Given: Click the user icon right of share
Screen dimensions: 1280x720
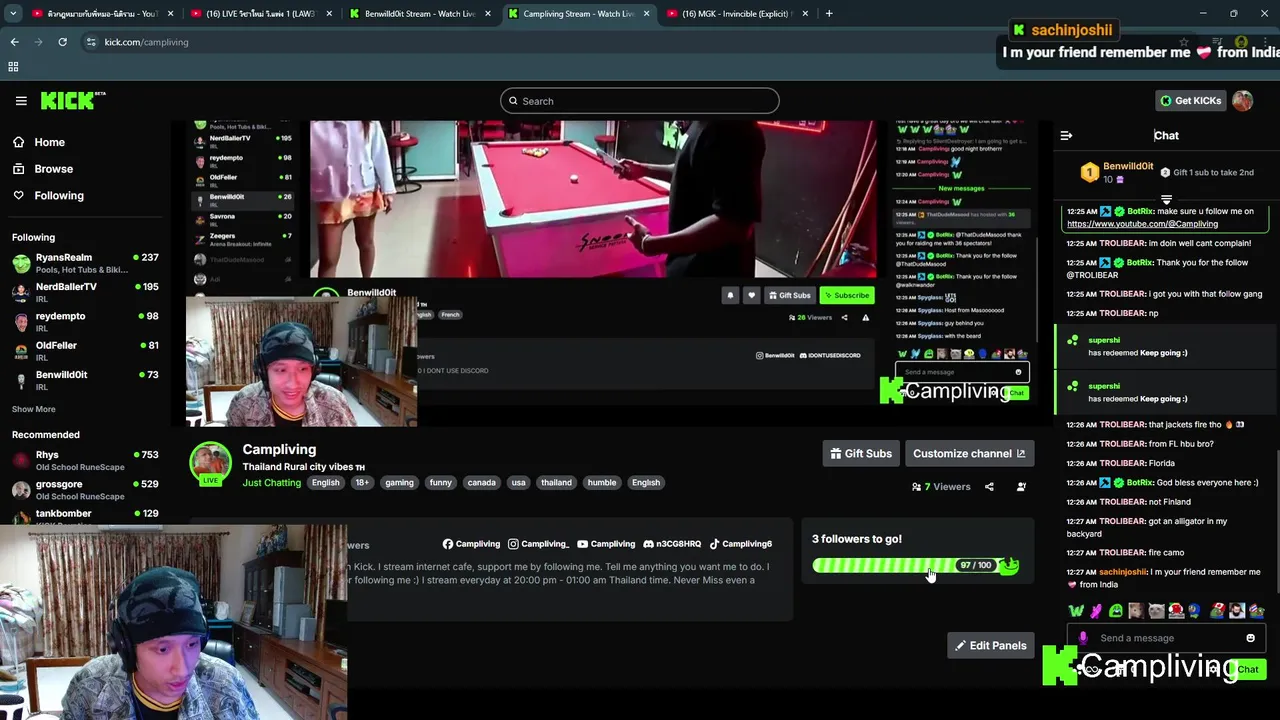Looking at the screenshot, I should pyautogui.click(x=1021, y=487).
